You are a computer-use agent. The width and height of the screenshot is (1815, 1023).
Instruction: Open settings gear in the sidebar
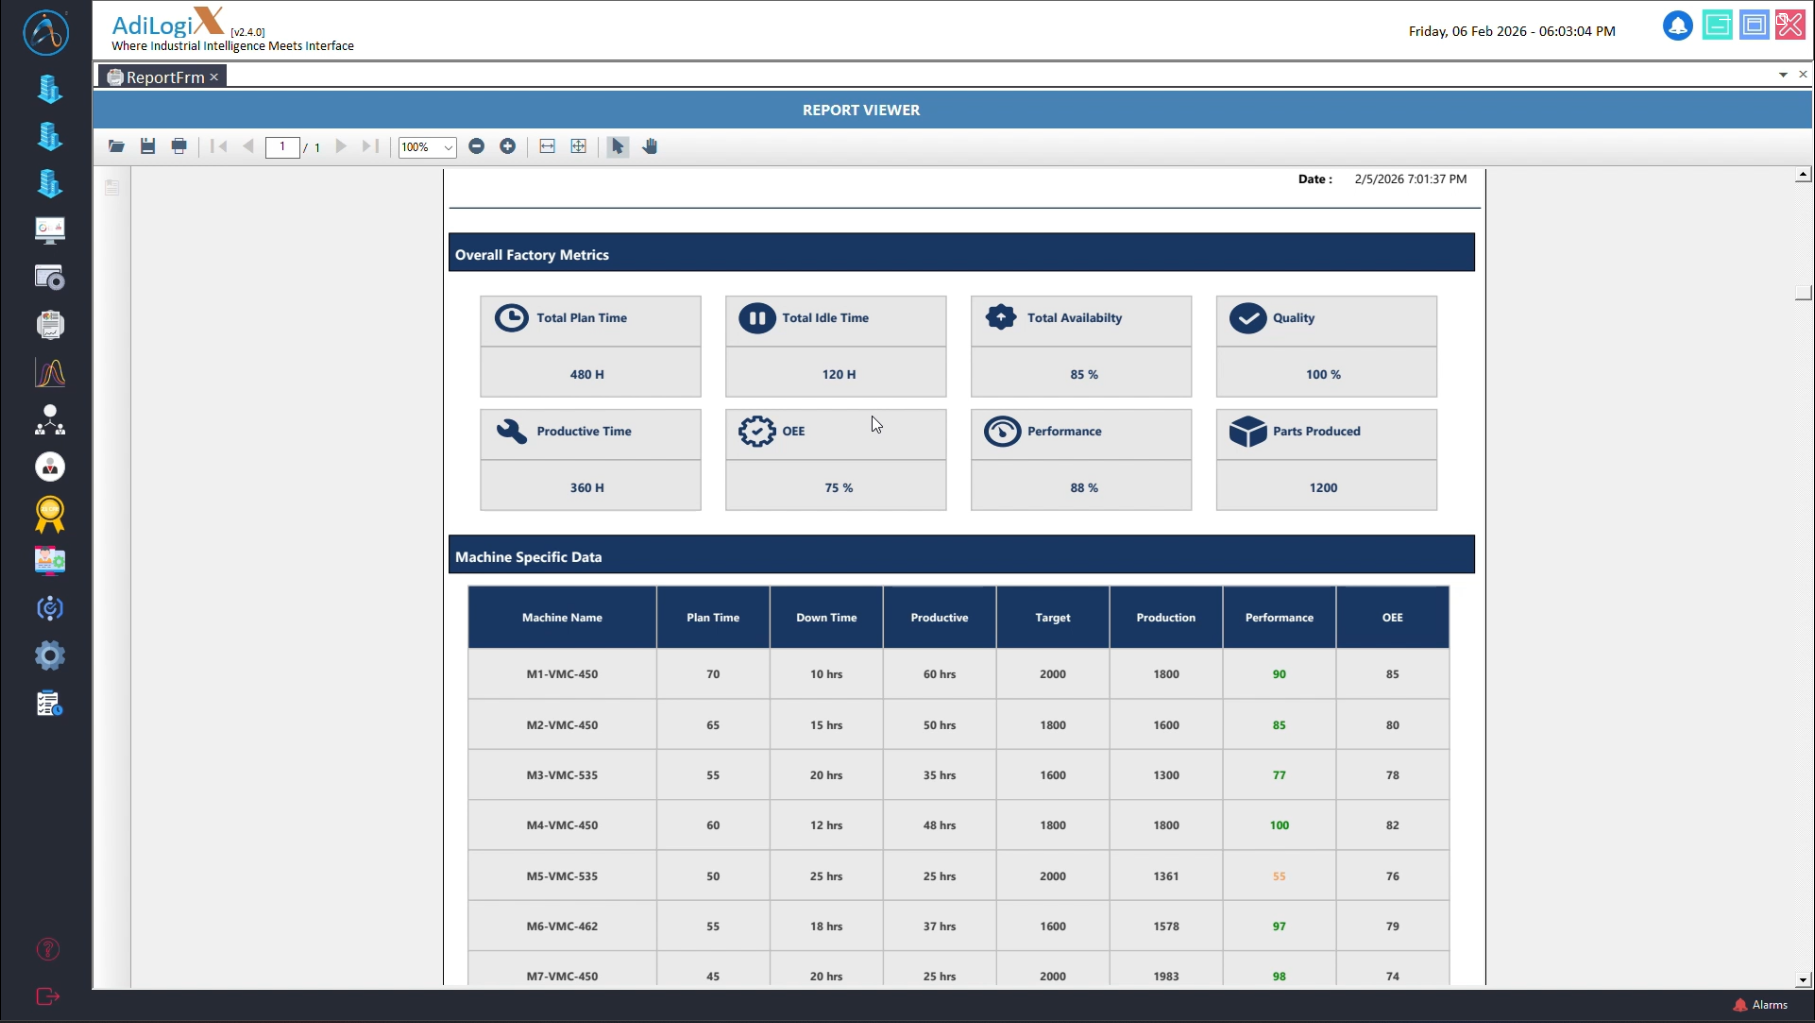49,656
